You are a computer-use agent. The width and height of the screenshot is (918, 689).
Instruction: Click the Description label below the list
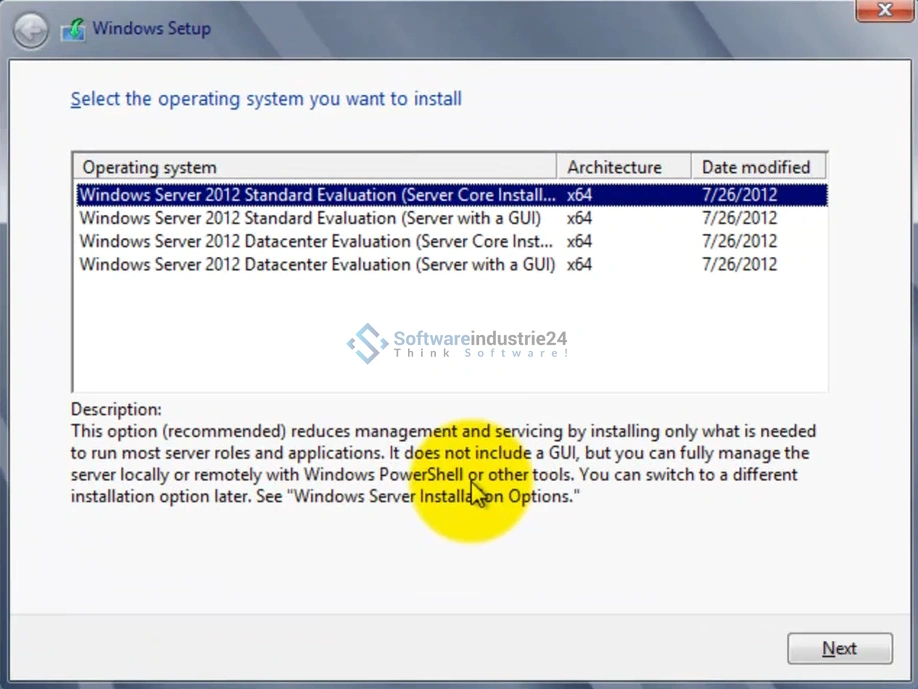116,409
